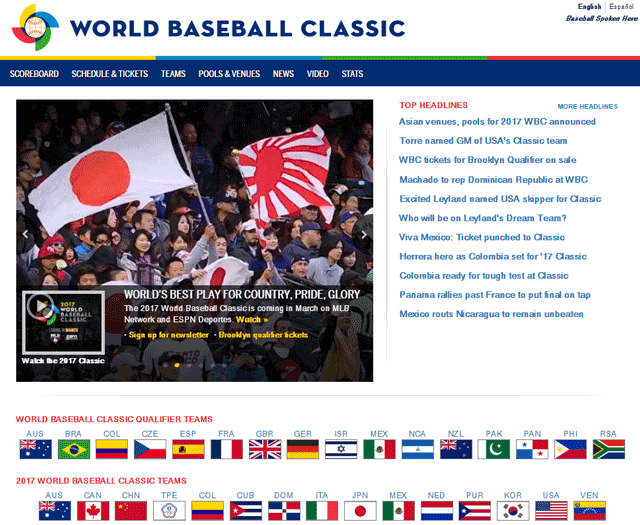Viewport: 640px width, 525px height.
Task: Select the Cuba flag under CUB
Action: click(x=246, y=511)
